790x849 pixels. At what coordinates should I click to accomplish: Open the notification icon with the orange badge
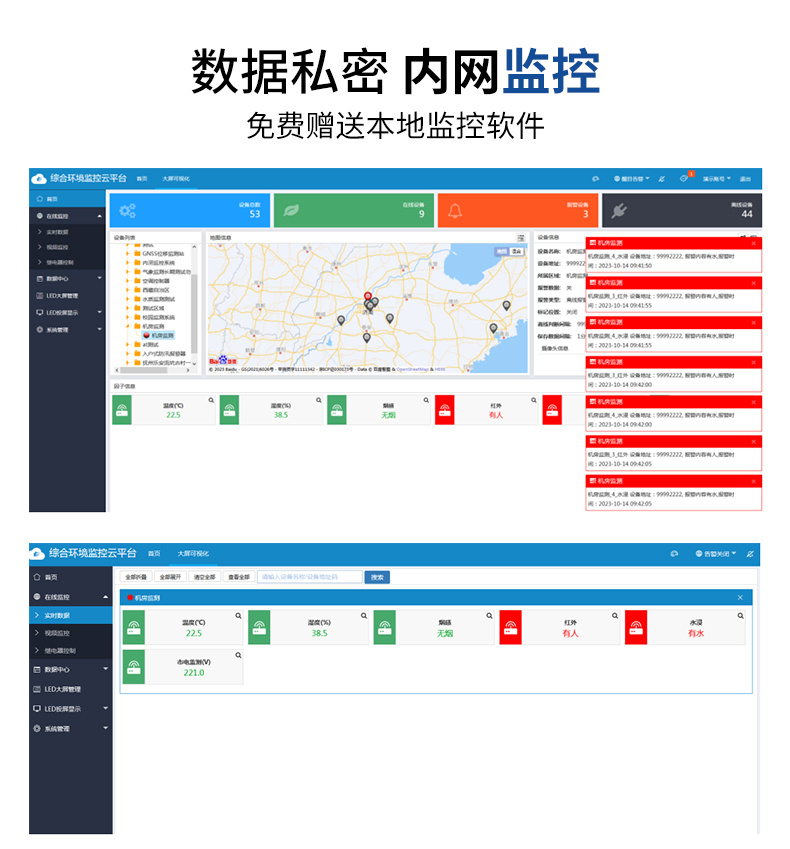click(684, 178)
